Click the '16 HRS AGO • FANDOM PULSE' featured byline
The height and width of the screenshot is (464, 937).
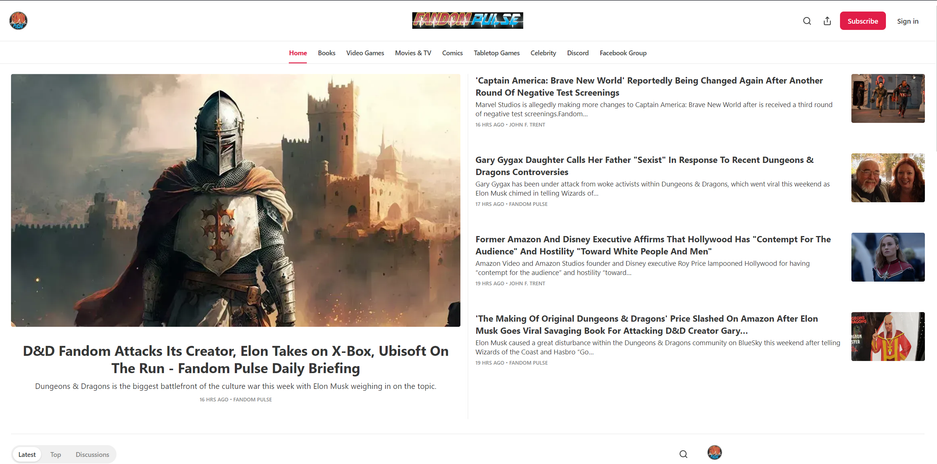click(235, 399)
